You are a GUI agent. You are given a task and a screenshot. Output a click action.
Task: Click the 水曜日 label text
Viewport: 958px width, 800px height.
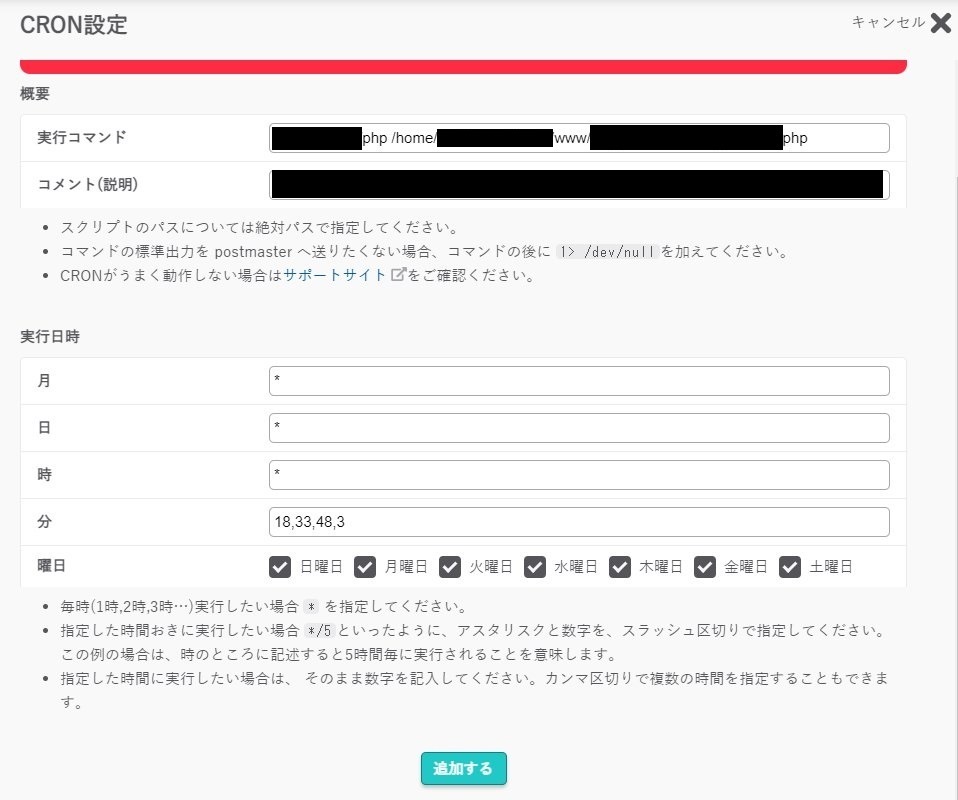pos(576,567)
